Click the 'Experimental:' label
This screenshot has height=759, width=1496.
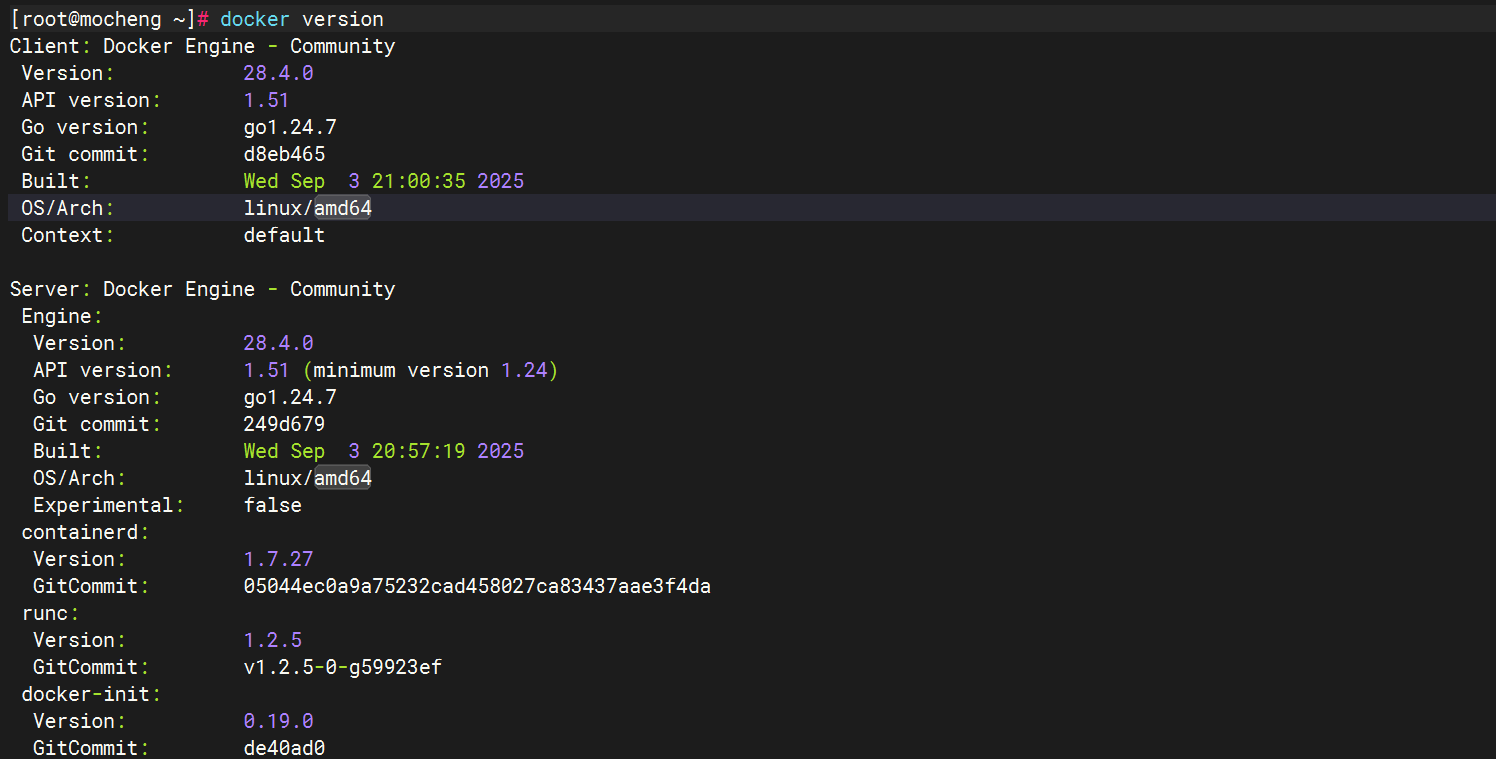click(x=109, y=505)
